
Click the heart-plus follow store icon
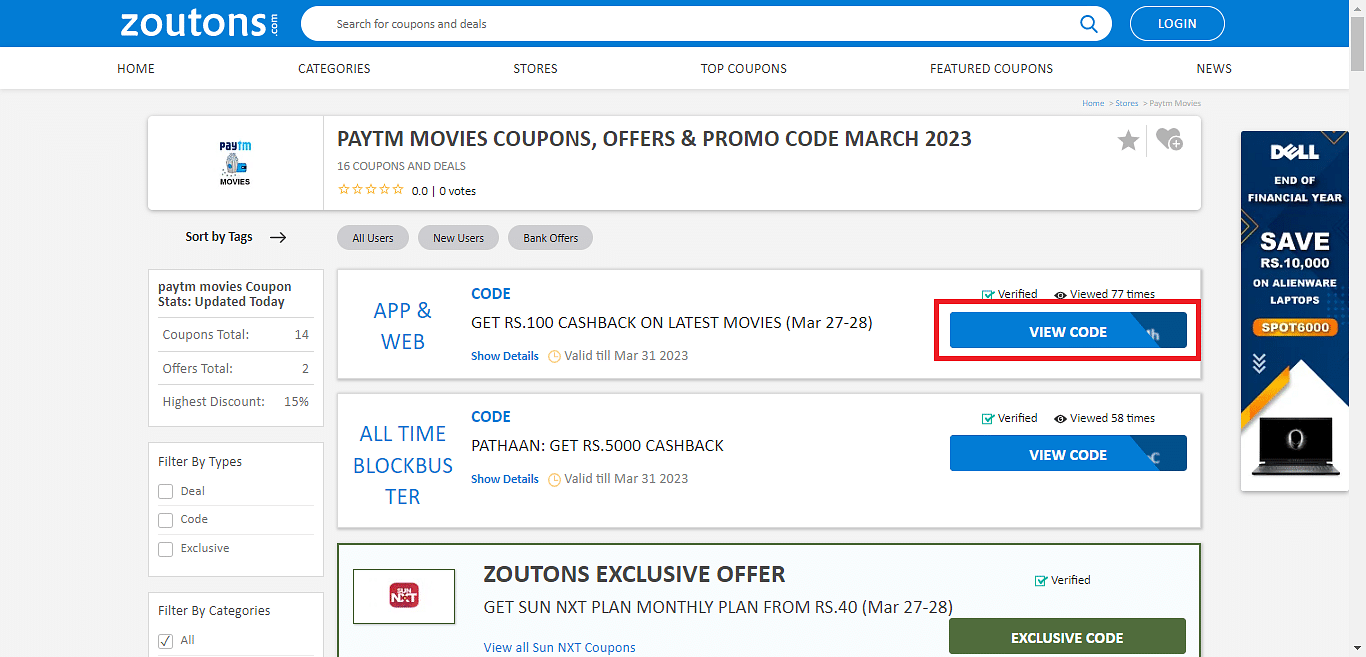coord(1169,140)
